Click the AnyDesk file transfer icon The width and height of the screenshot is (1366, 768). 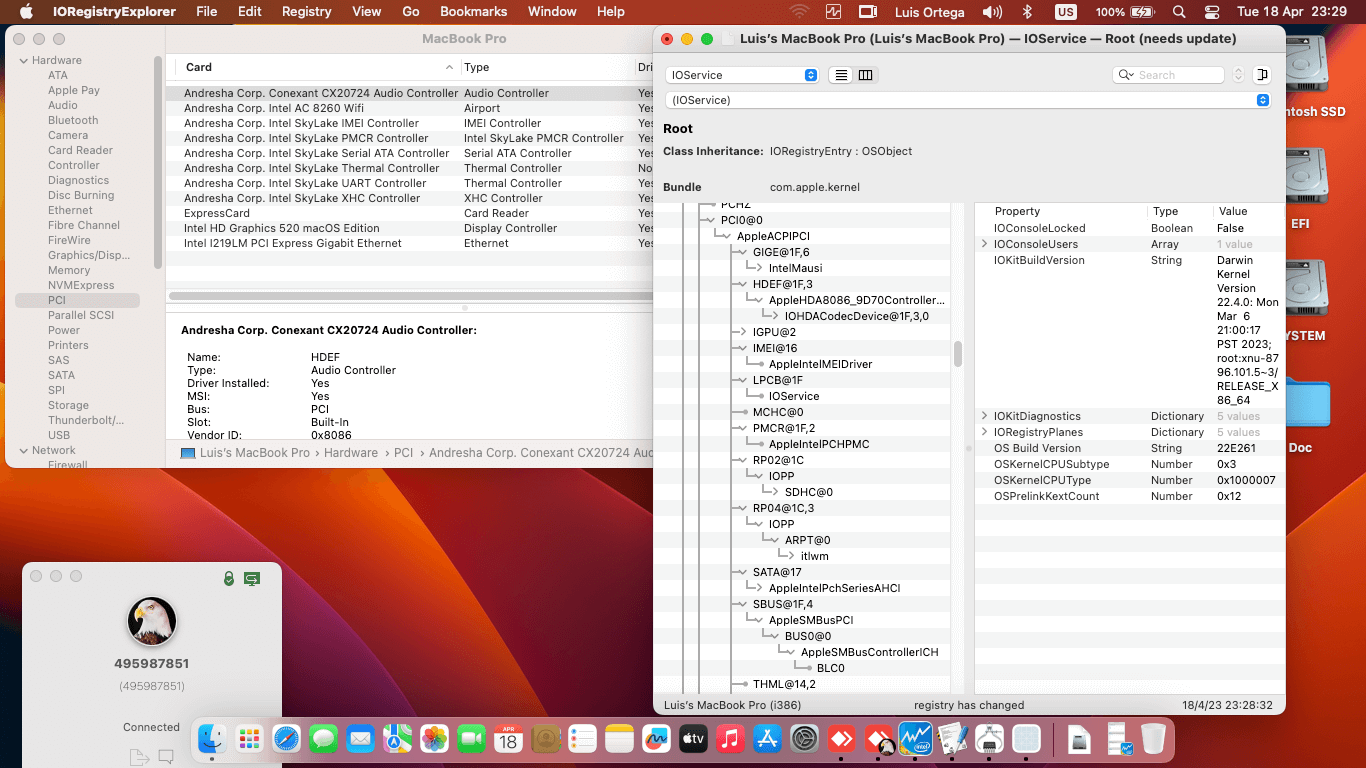click(x=138, y=756)
